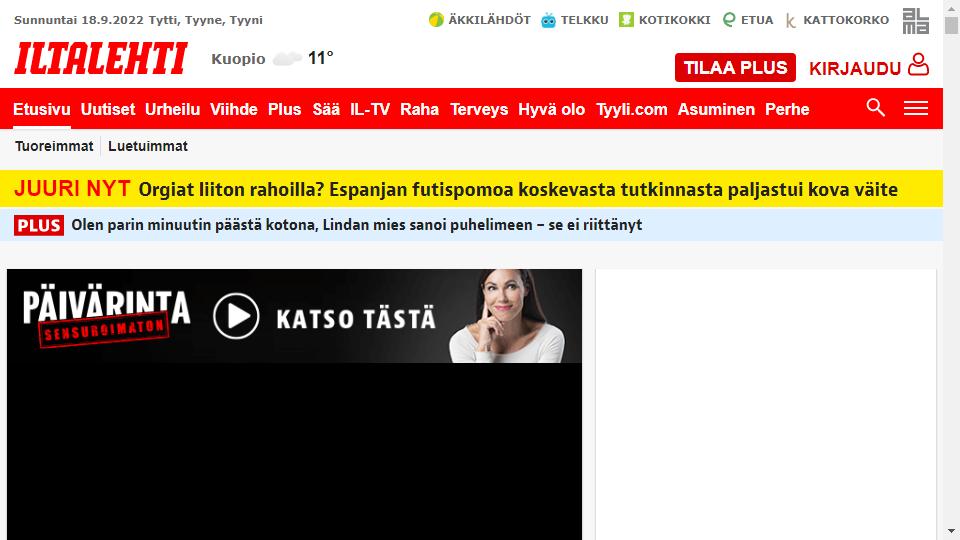Viewport: 960px width, 540px height.
Task: Open the Alma Media logo
Action: (916, 21)
